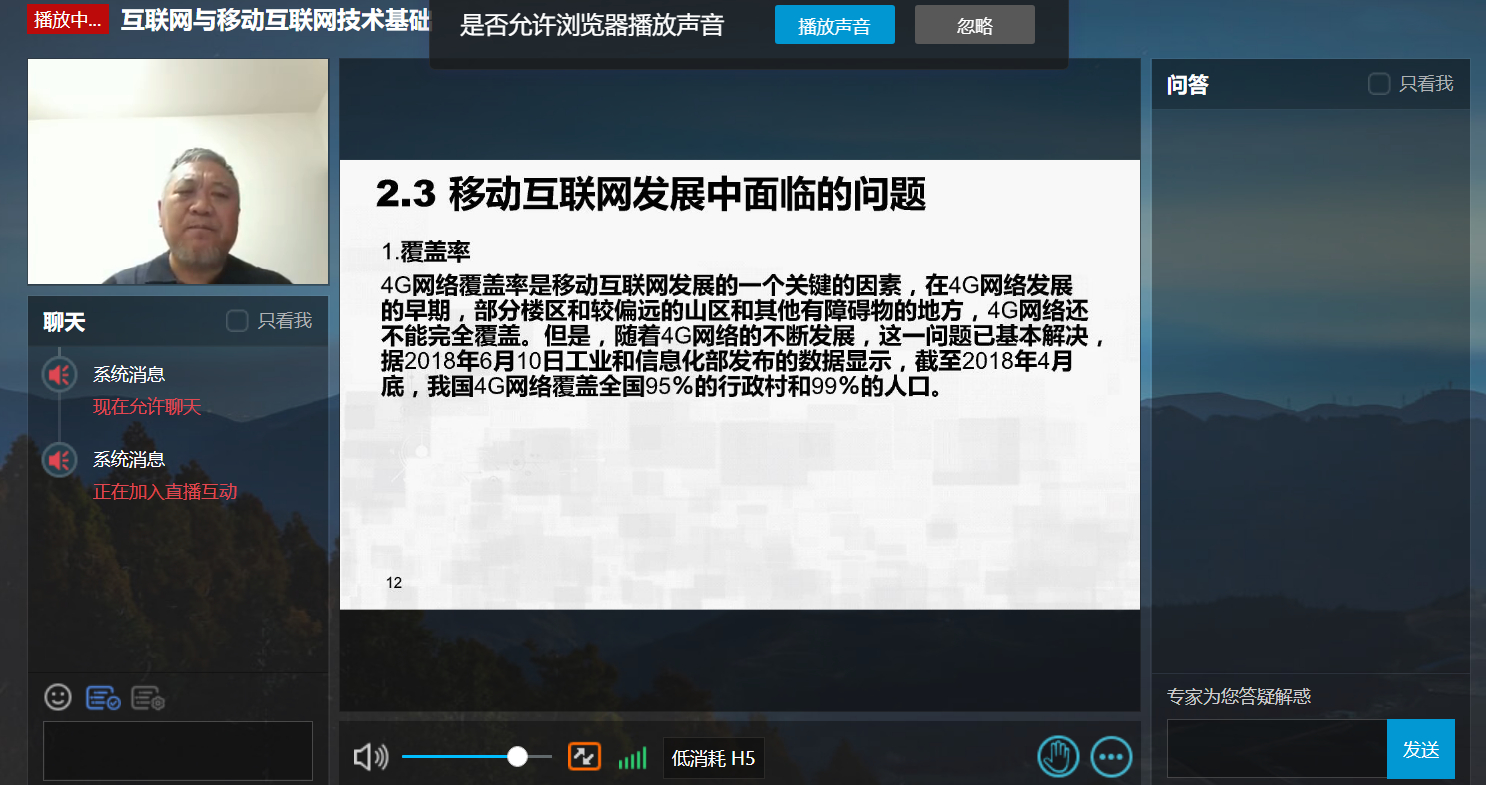
Task: Click the orange fullscreen switch icon
Action: point(584,757)
